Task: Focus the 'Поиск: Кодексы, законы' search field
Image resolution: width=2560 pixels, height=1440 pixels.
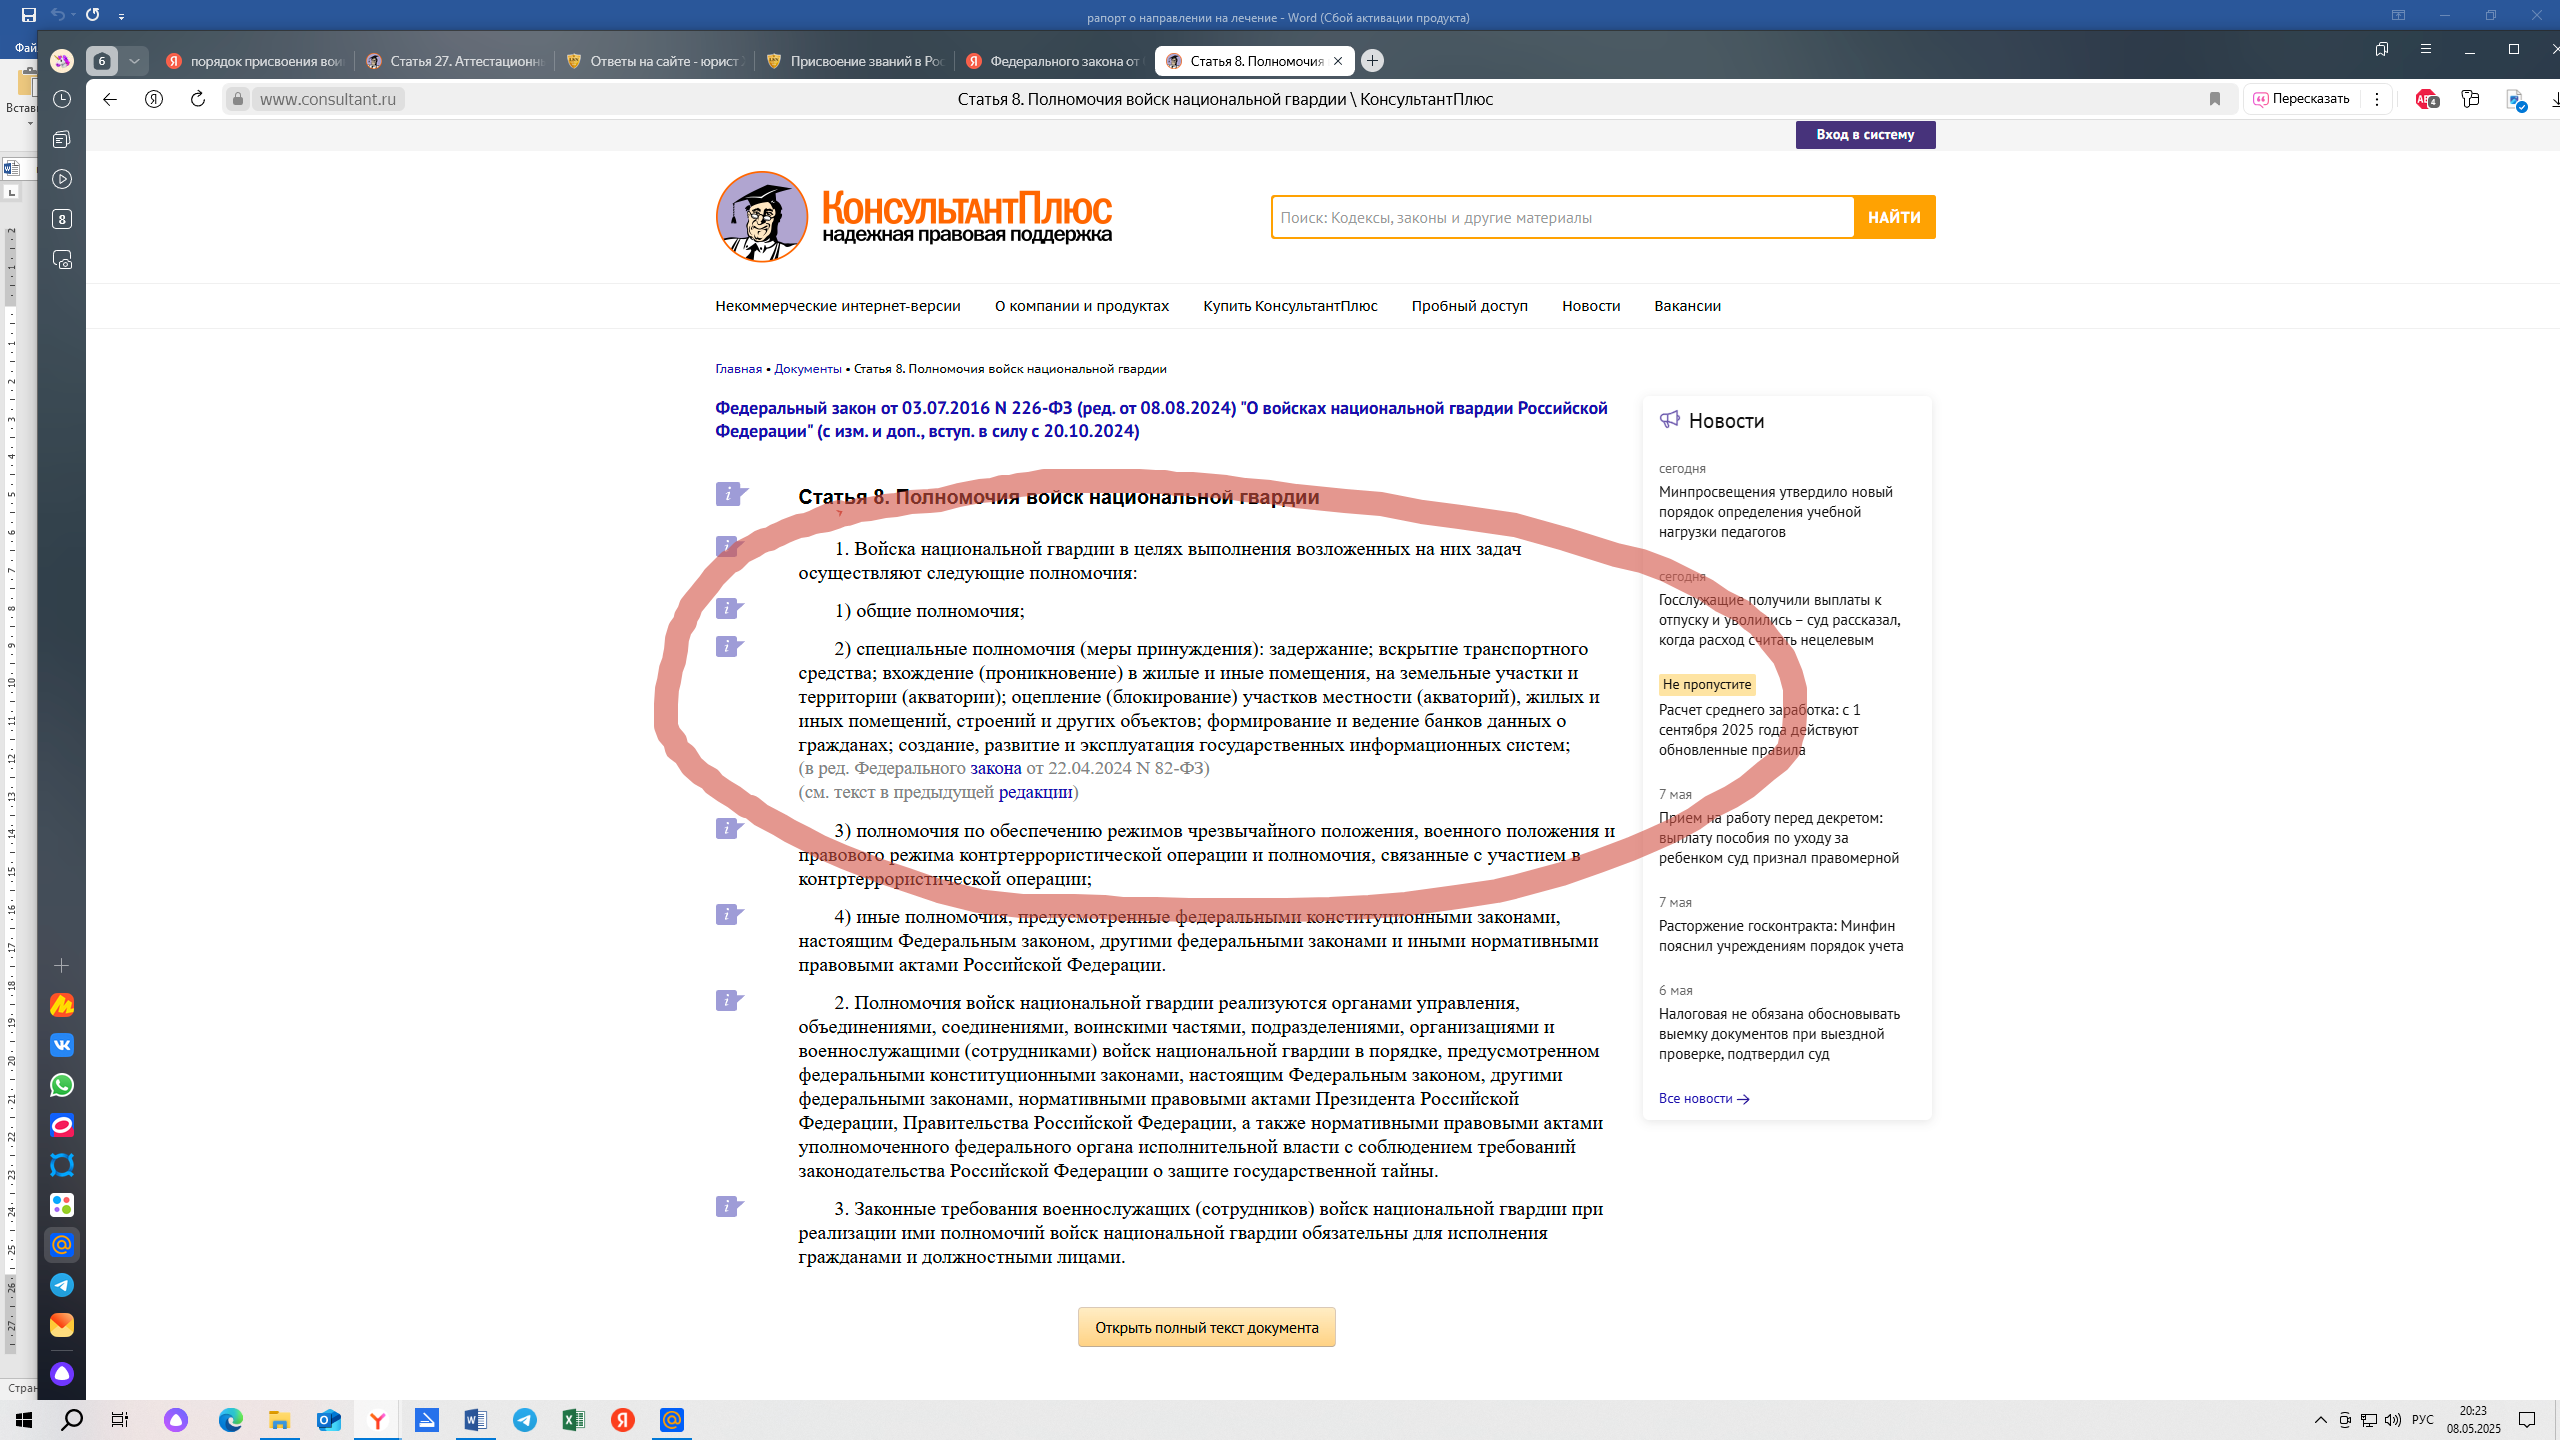Action: (1563, 217)
